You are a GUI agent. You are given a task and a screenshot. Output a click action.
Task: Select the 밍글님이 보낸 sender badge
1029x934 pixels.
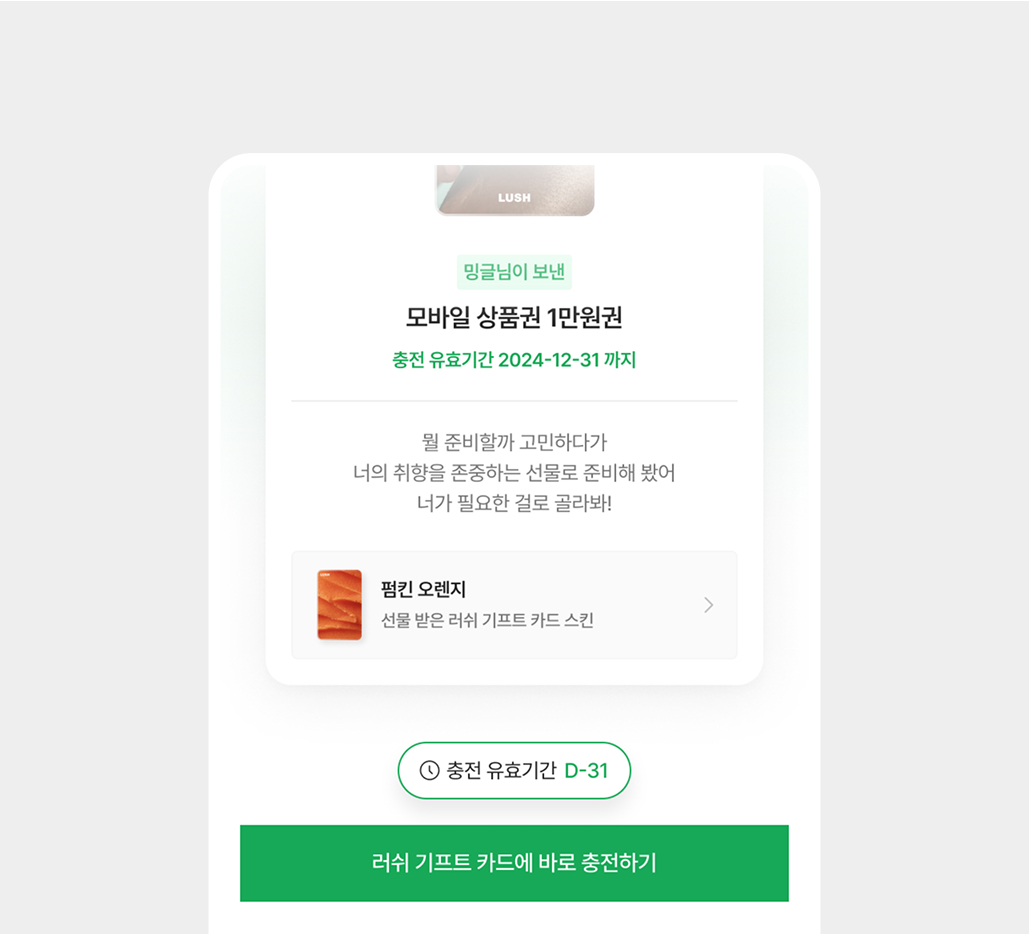click(x=514, y=272)
